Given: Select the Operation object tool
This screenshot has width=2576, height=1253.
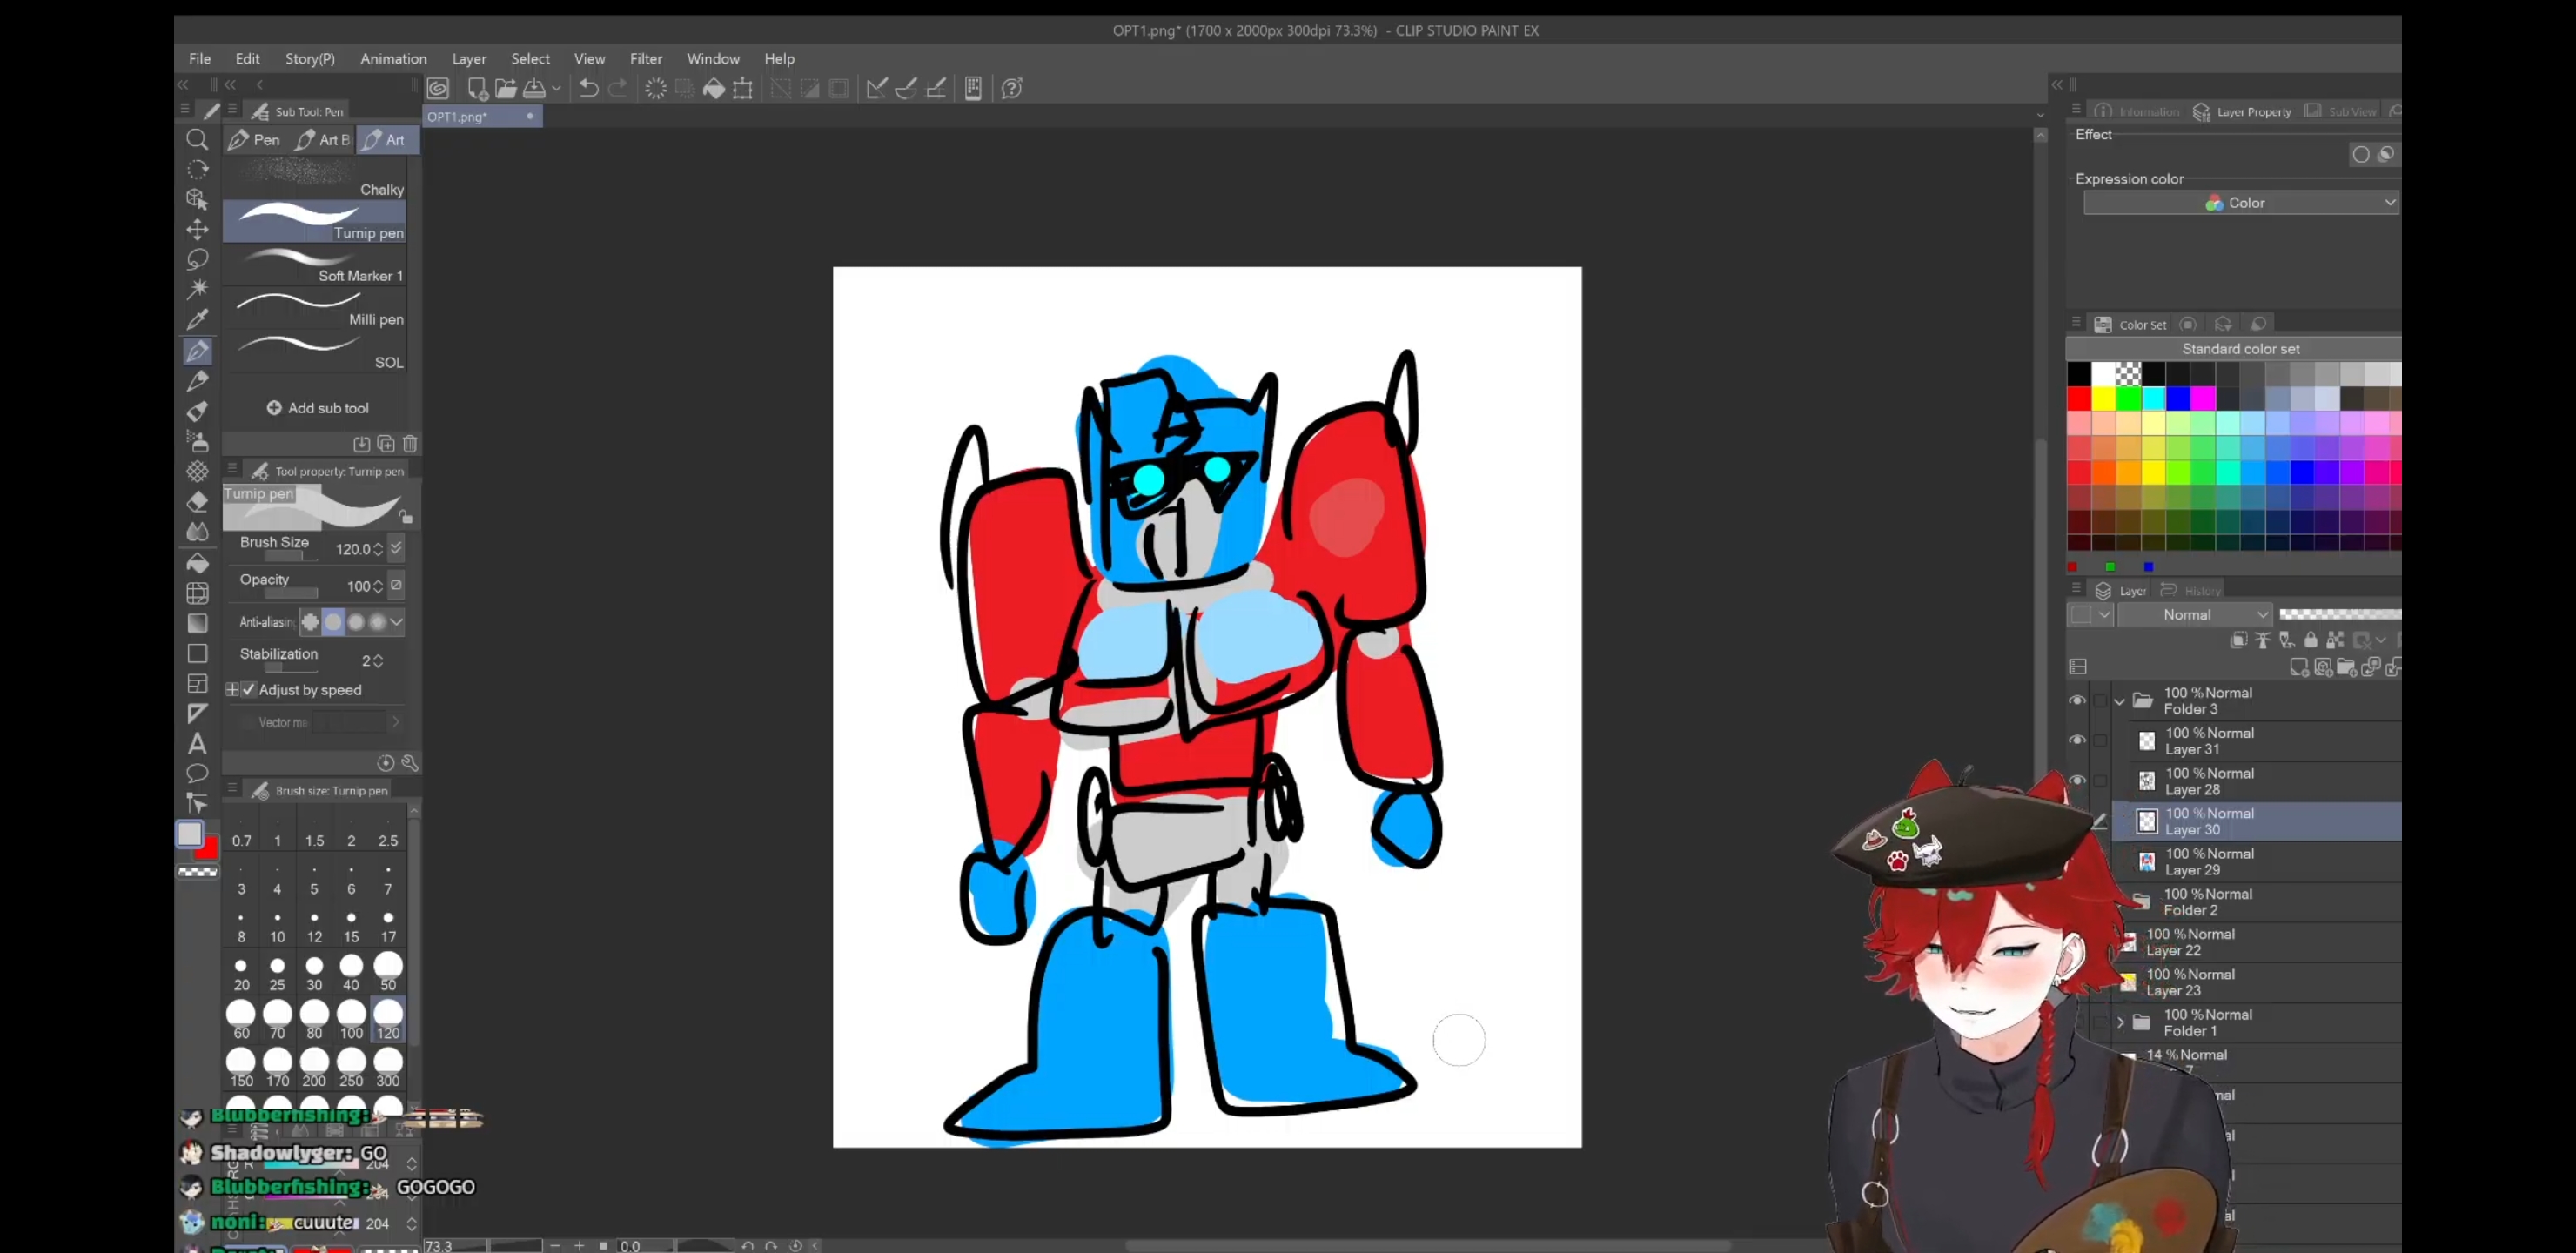Looking at the screenshot, I should (x=197, y=199).
